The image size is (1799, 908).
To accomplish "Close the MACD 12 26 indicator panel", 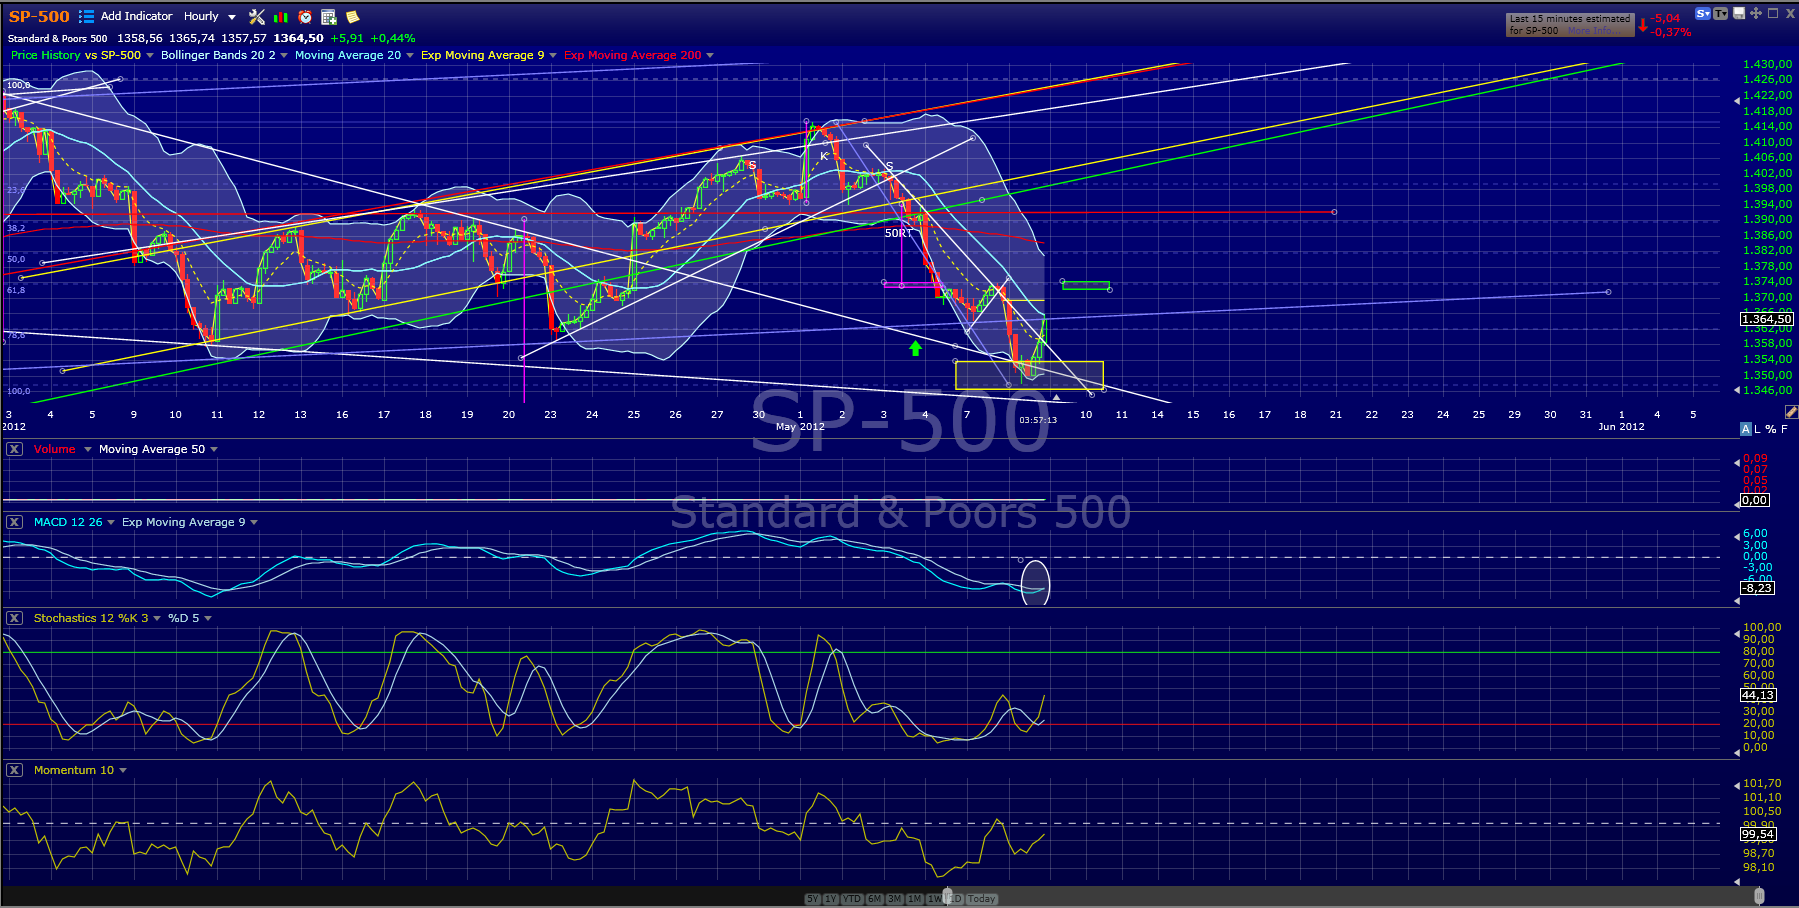I will pyautogui.click(x=15, y=522).
